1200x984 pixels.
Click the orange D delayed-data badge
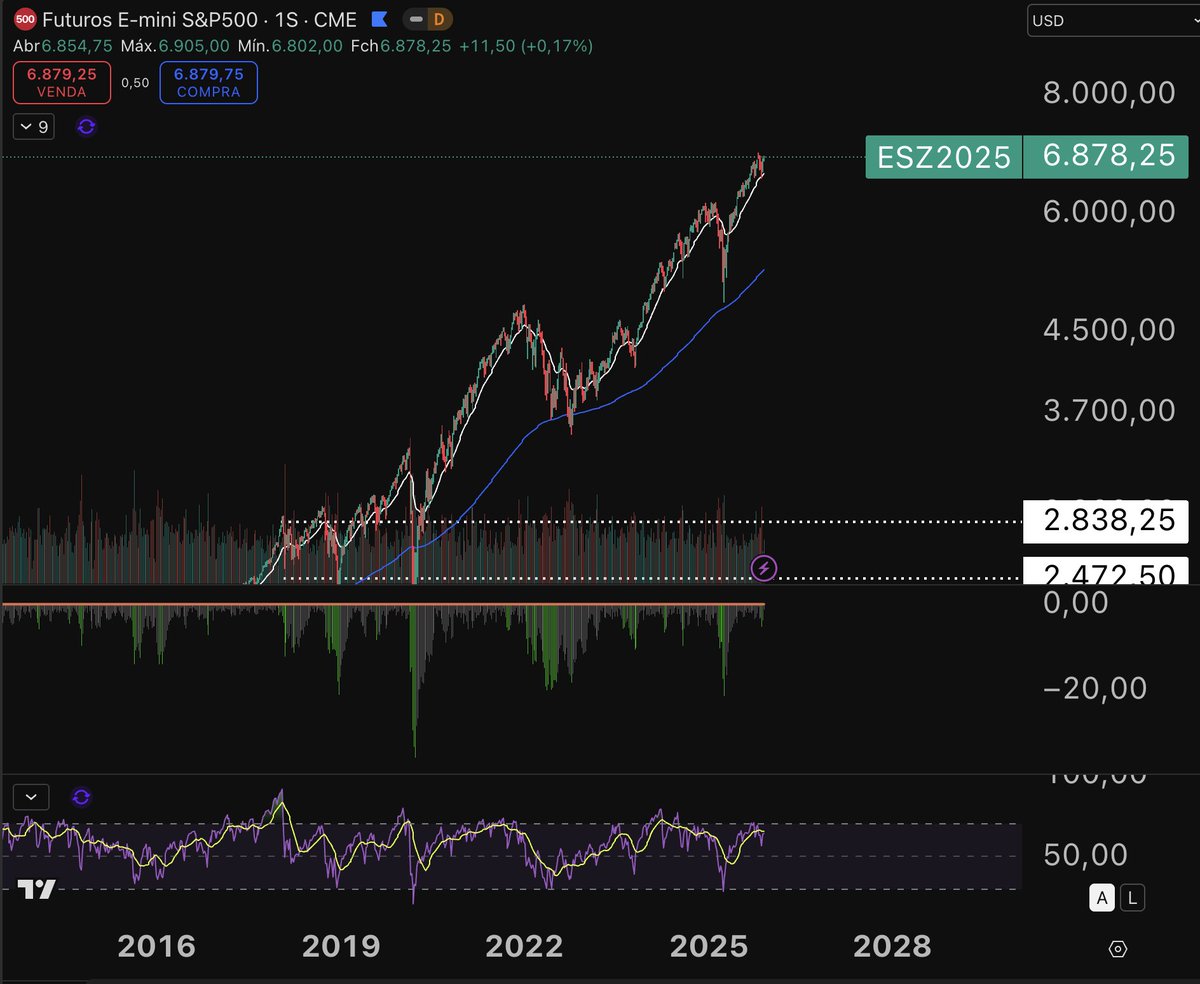(439, 19)
